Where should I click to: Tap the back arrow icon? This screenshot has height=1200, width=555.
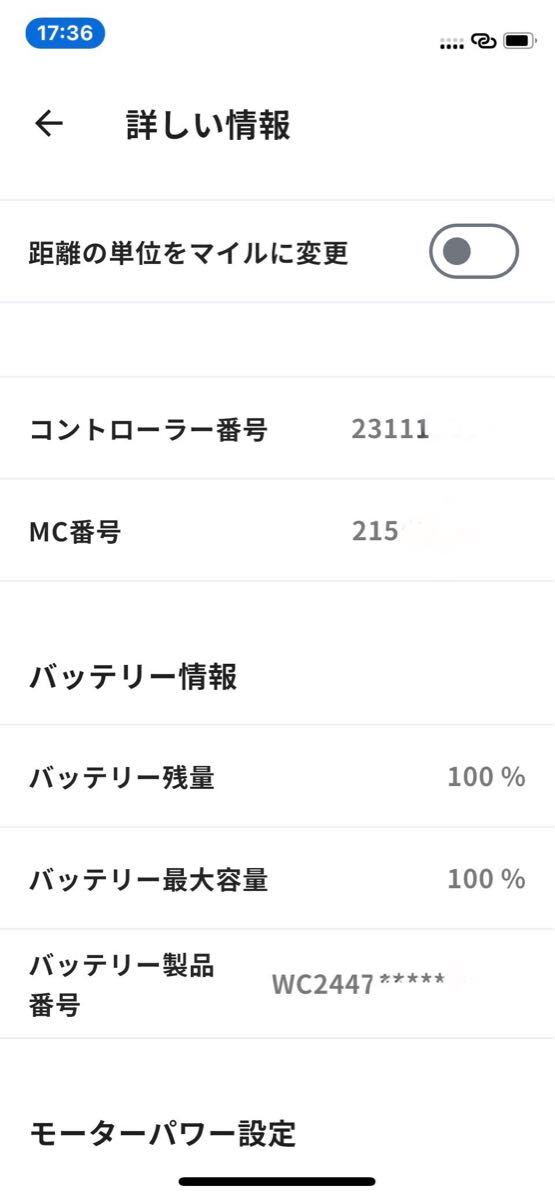click(x=48, y=124)
